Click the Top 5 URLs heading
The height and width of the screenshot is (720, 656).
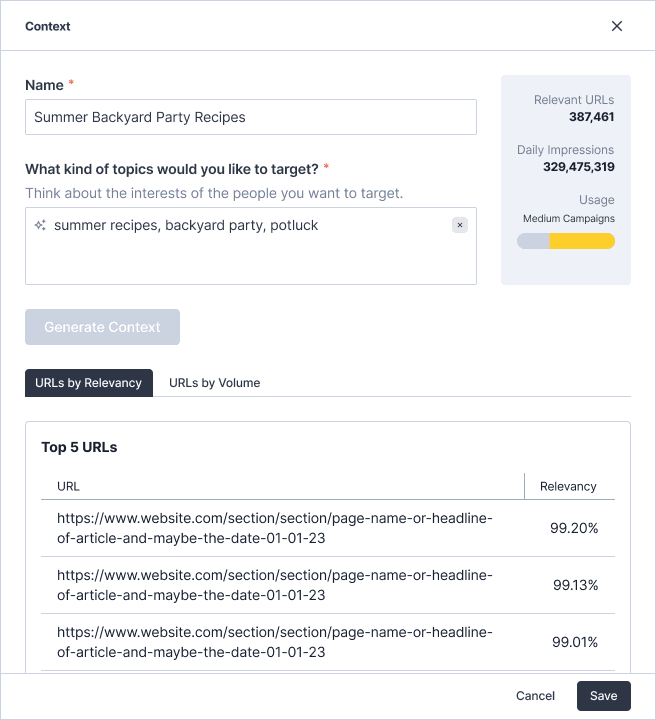79,447
